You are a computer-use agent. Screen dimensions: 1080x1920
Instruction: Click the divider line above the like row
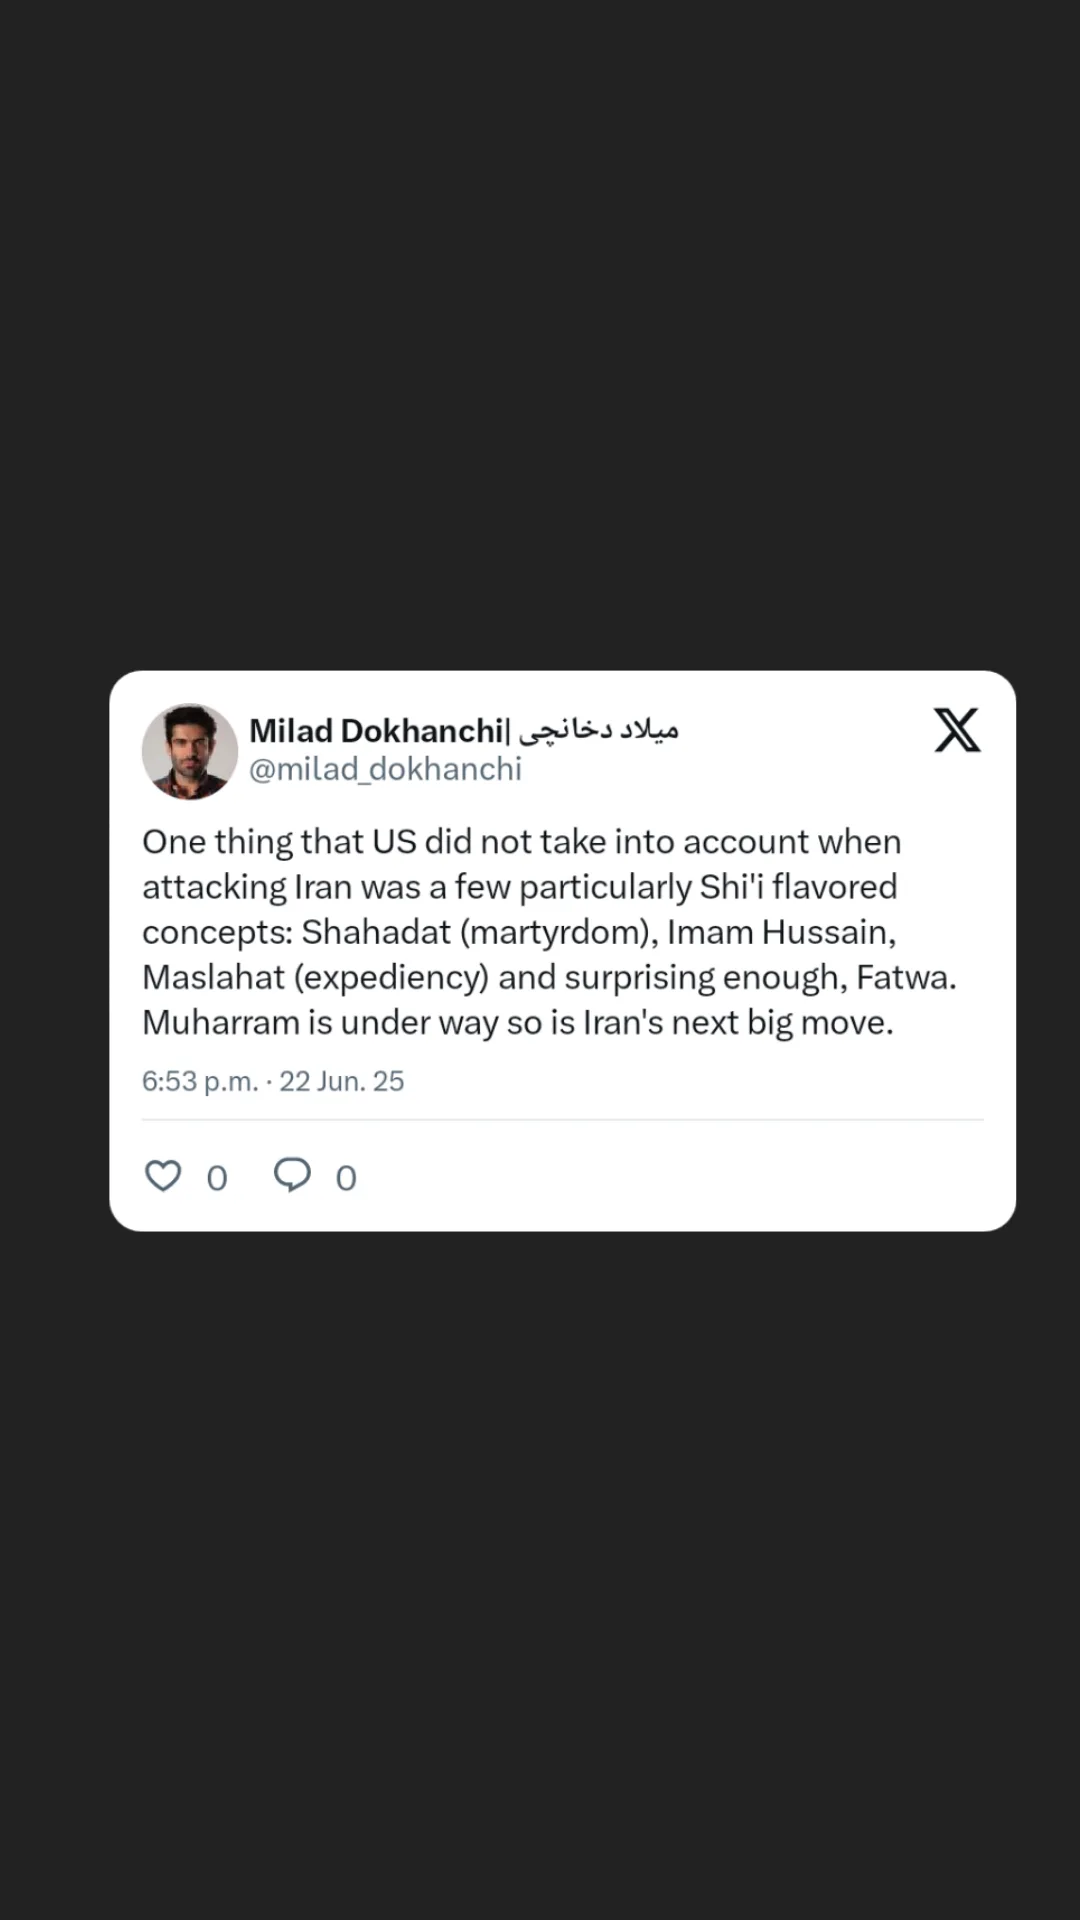click(562, 1120)
